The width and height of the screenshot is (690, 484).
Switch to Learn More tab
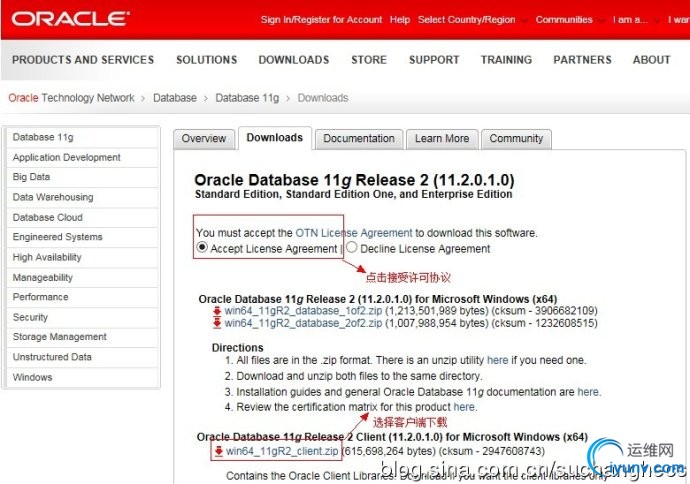[x=442, y=139]
